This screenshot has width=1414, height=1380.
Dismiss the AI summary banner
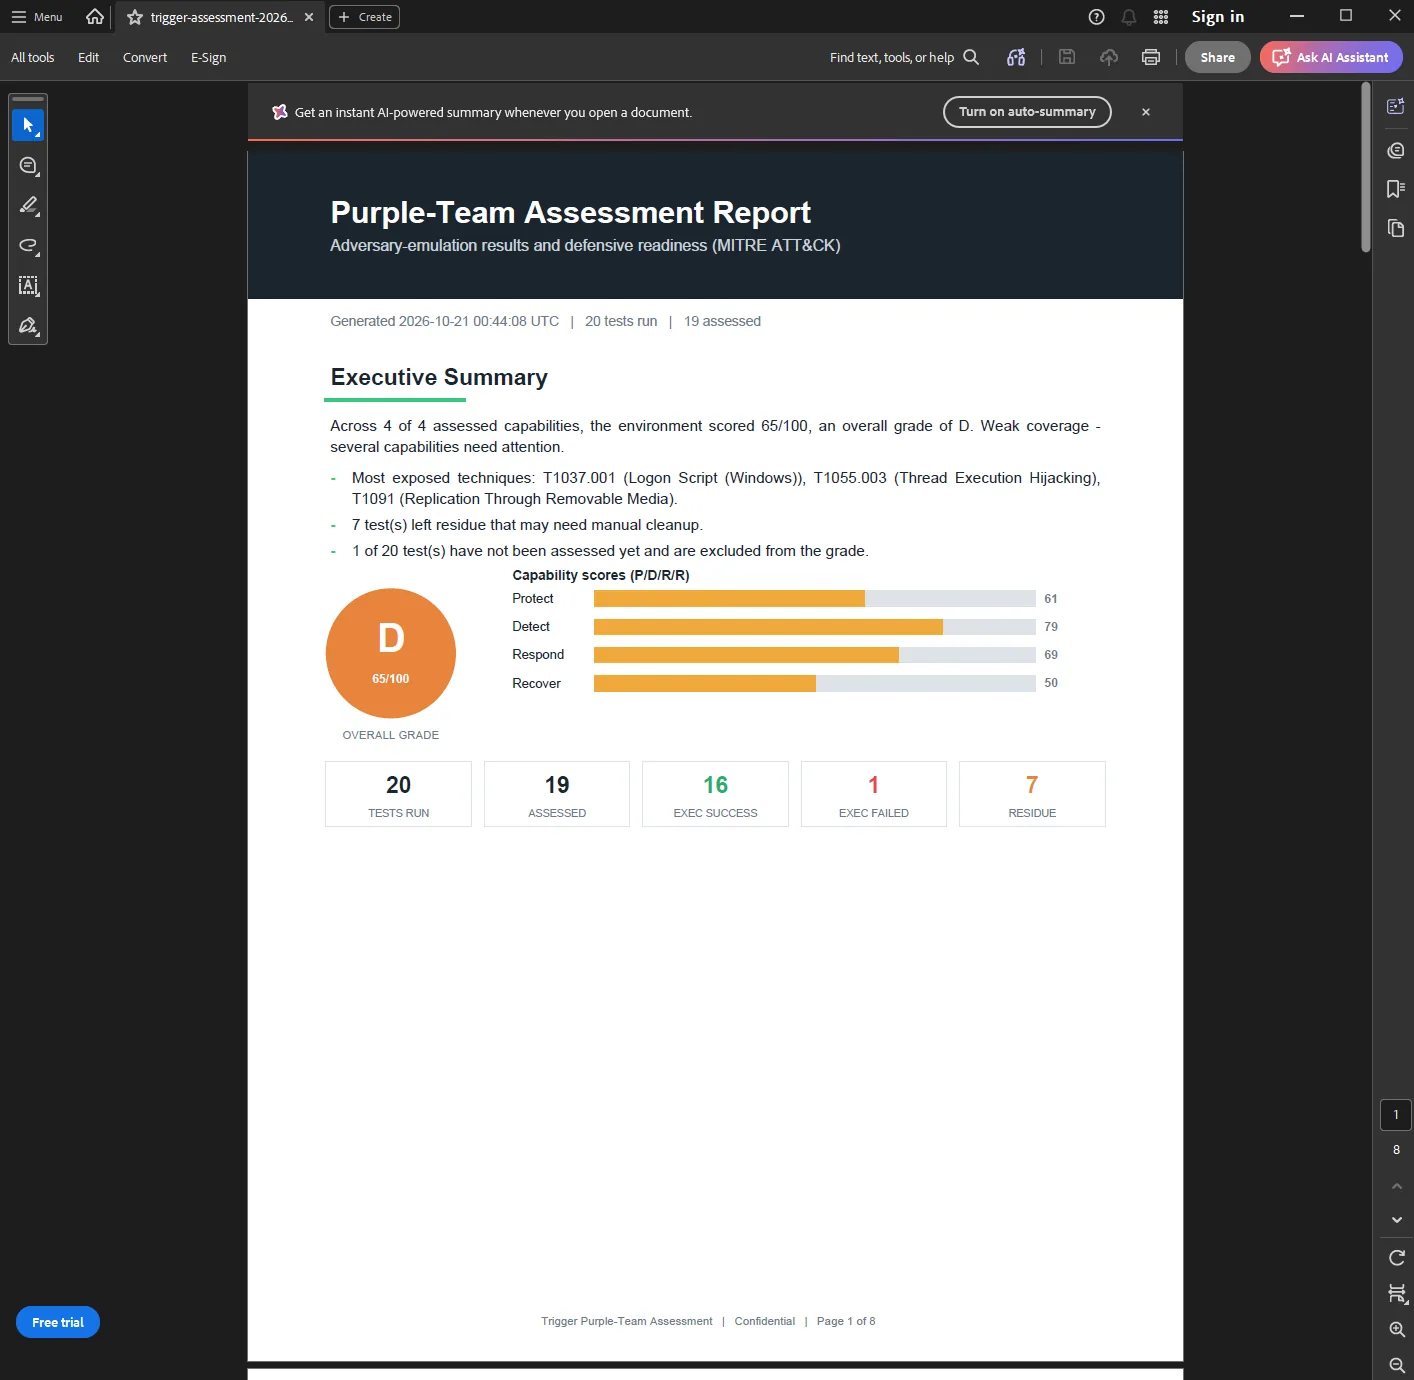[1146, 112]
